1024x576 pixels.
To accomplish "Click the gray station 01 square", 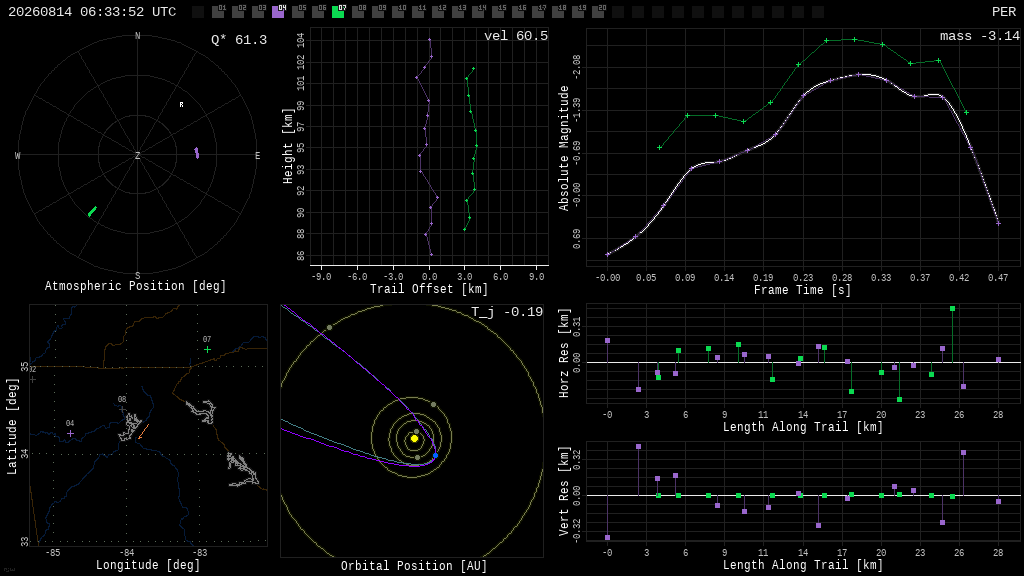I will click(218, 11).
